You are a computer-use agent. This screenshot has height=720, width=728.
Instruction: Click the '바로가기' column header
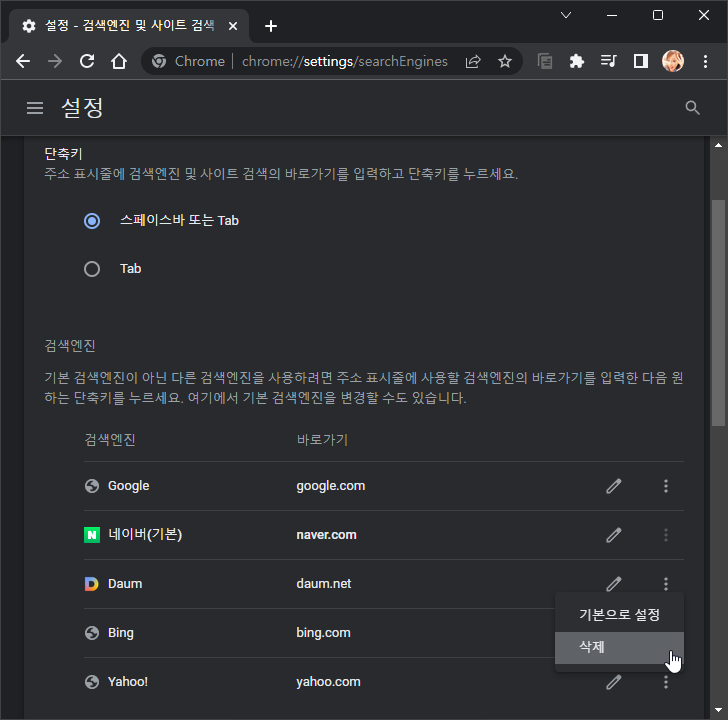322,440
